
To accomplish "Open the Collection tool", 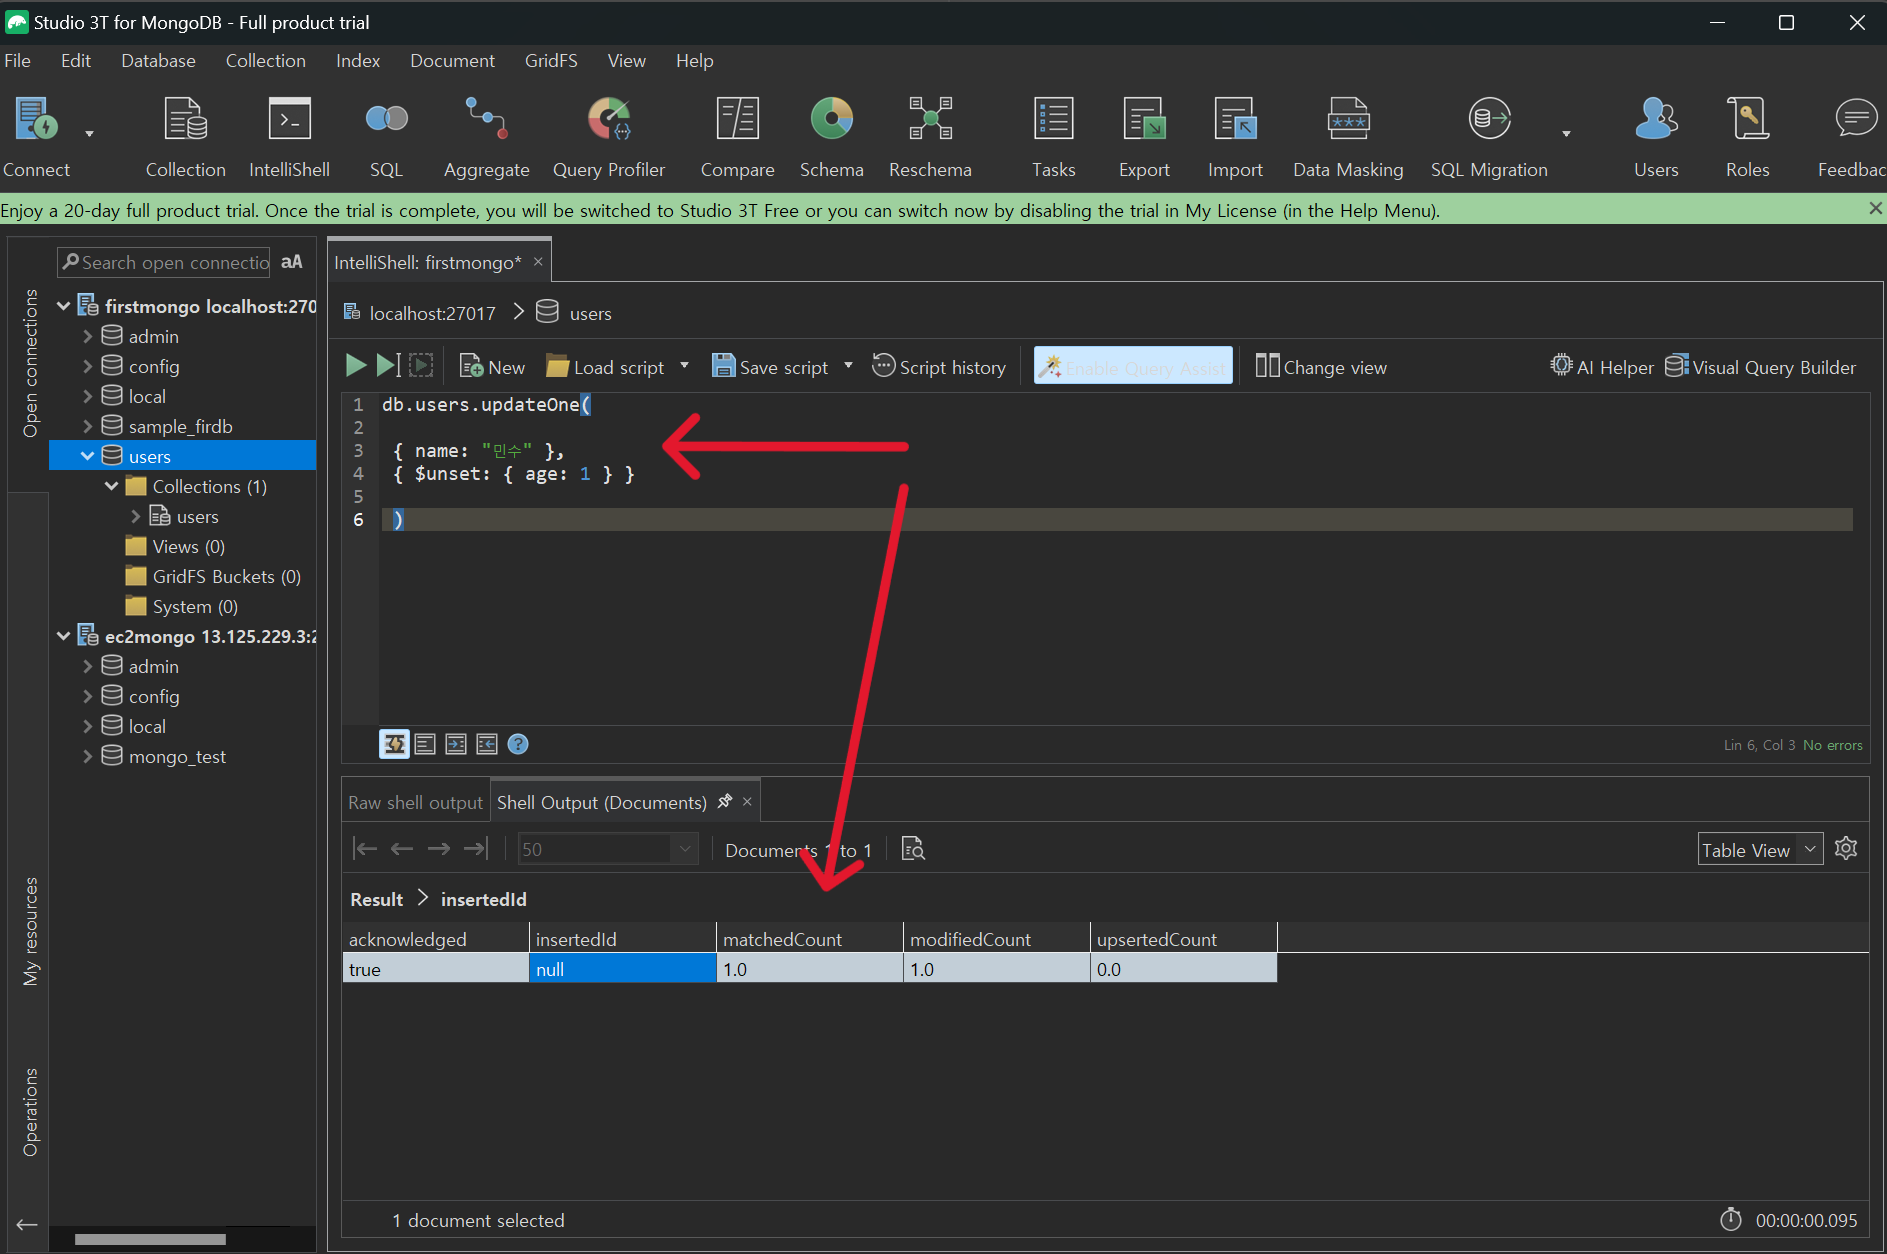I will pos(186,138).
